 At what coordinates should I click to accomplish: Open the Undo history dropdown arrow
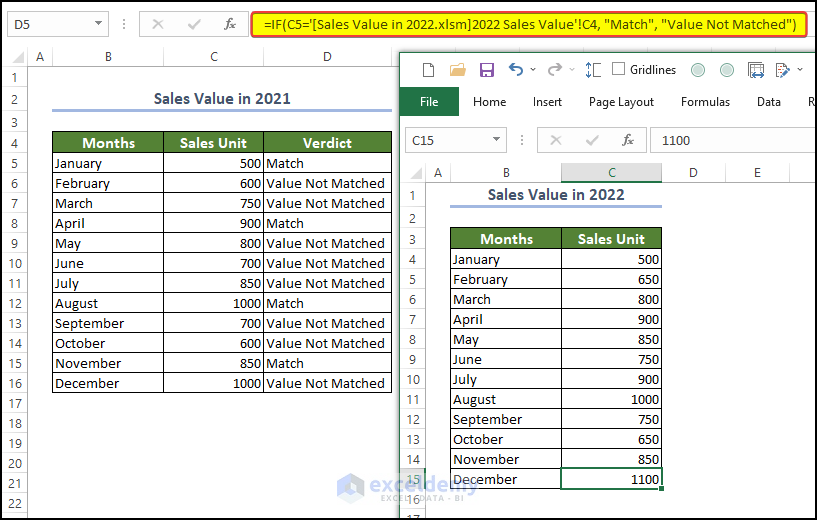(x=533, y=69)
